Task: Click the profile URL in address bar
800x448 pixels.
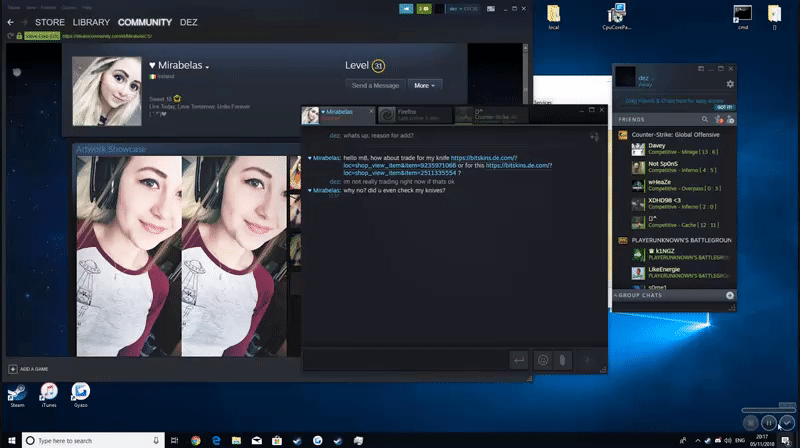Action: click(x=107, y=36)
